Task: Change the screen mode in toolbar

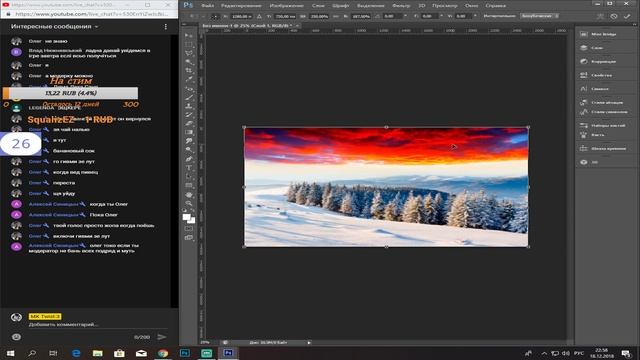Action: coord(189,238)
